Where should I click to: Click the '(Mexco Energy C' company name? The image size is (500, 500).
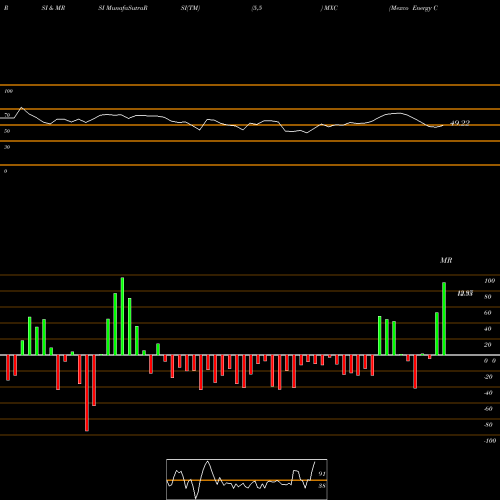pyautogui.click(x=413, y=8)
